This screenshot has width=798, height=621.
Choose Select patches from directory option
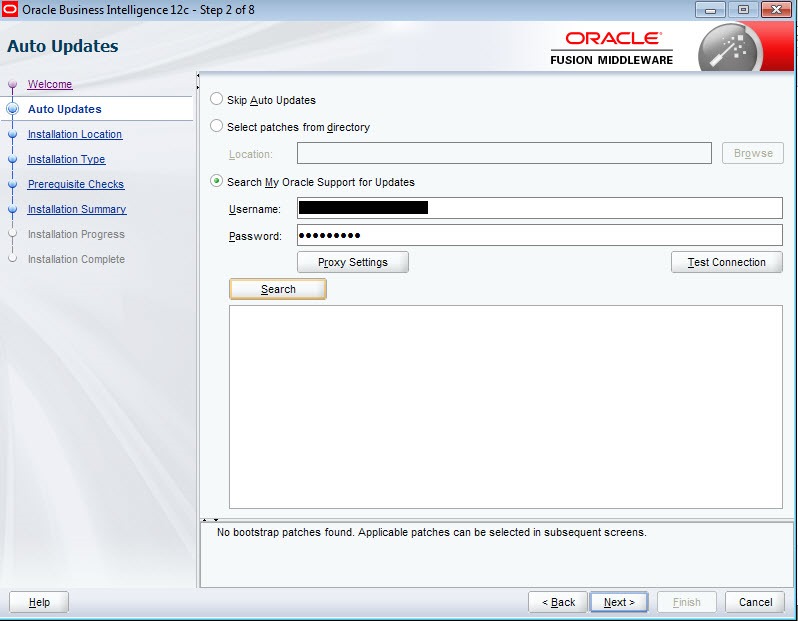[216, 126]
